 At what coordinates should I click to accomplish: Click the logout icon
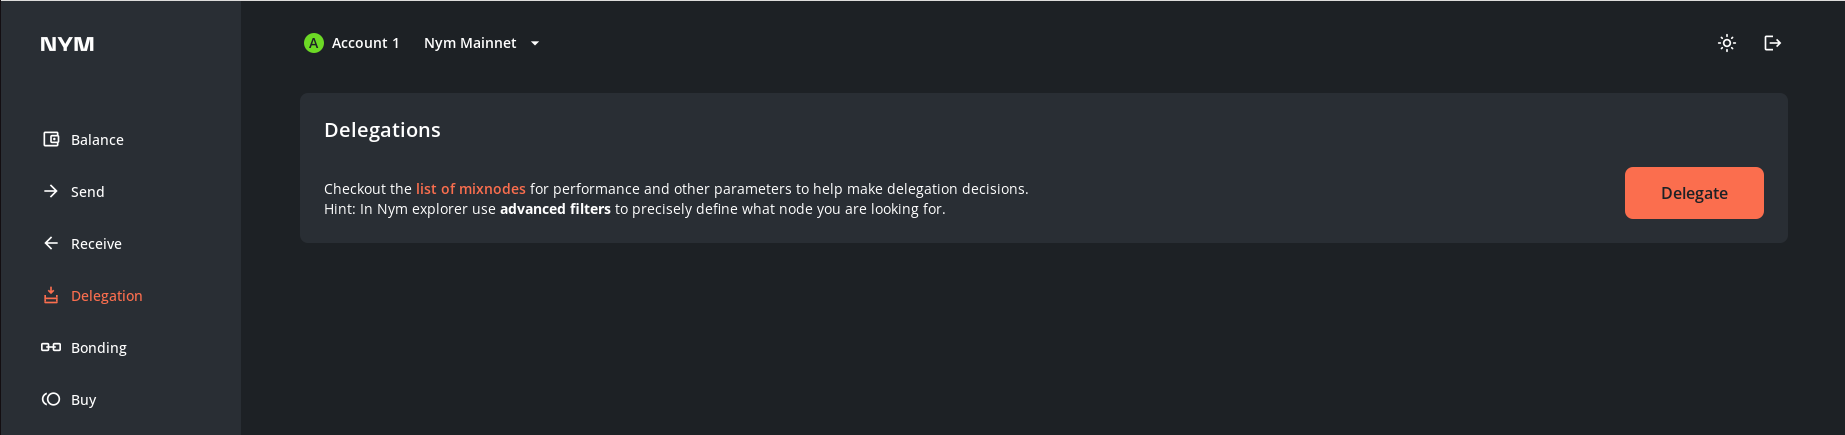click(x=1772, y=43)
